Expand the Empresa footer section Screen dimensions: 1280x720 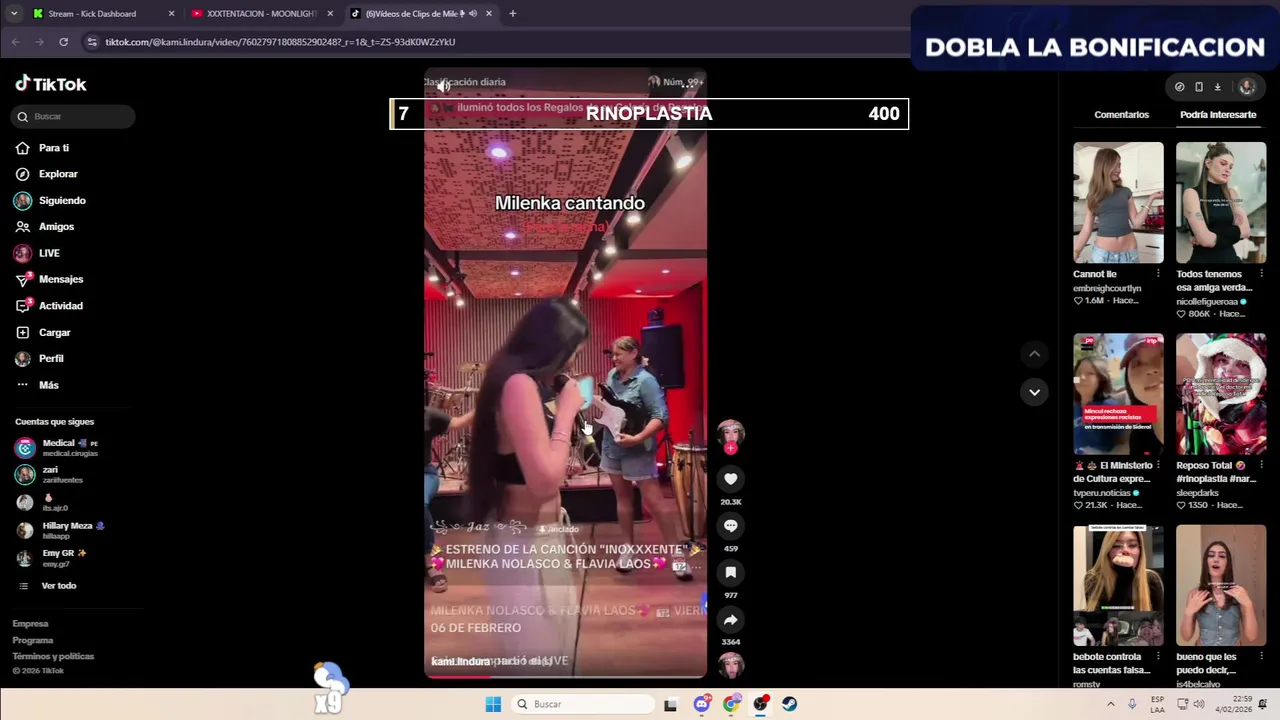(x=30, y=624)
